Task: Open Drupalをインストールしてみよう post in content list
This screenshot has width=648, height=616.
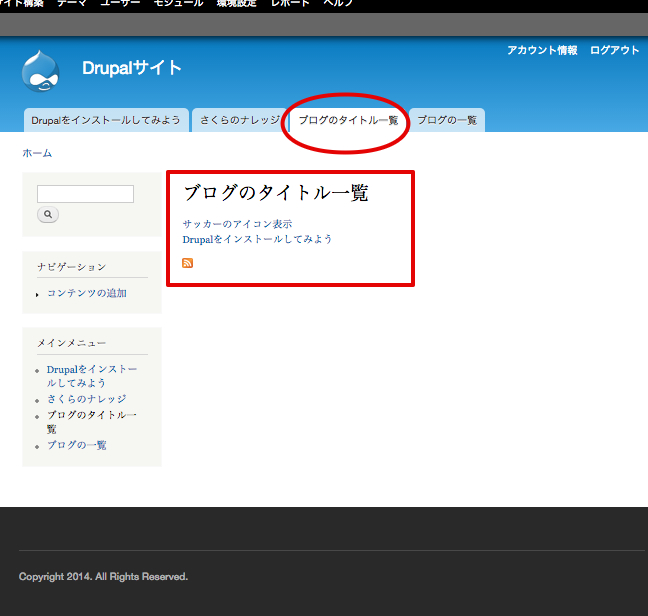Action: [x=257, y=239]
